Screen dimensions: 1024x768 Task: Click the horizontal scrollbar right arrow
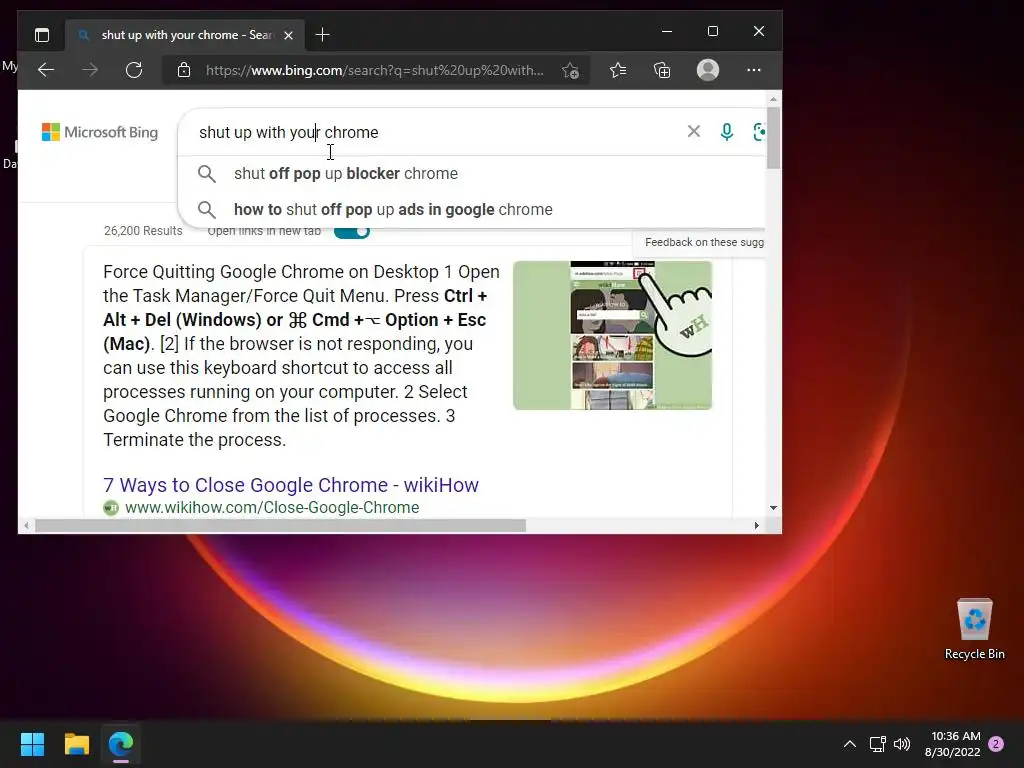(756, 526)
